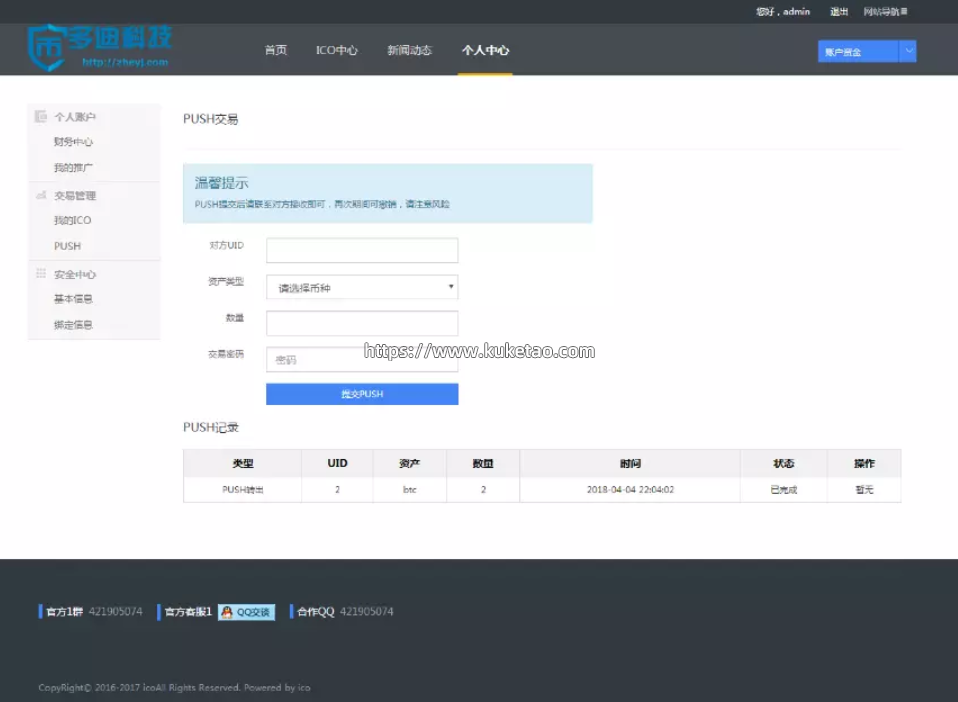This screenshot has width=958, height=702.
Task: Expand the 账户资金 dropdown arrow
Action: [907, 51]
